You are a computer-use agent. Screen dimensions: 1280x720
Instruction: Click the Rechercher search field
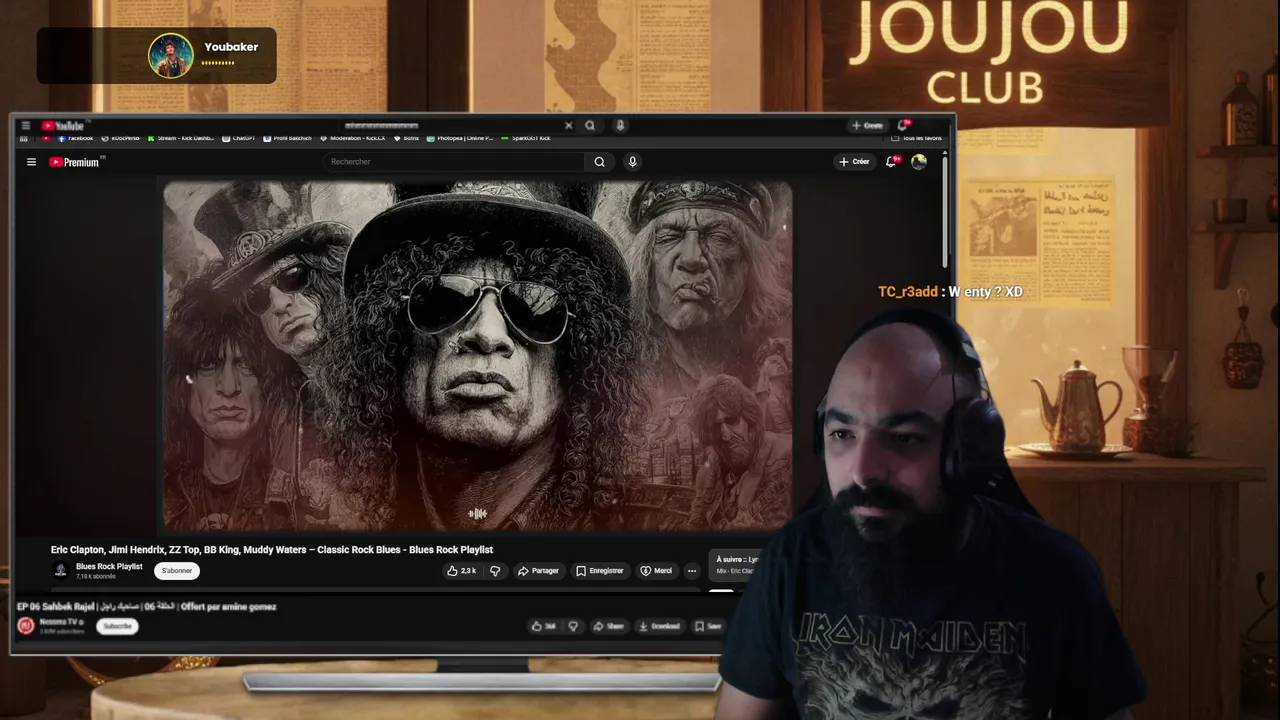click(x=455, y=162)
